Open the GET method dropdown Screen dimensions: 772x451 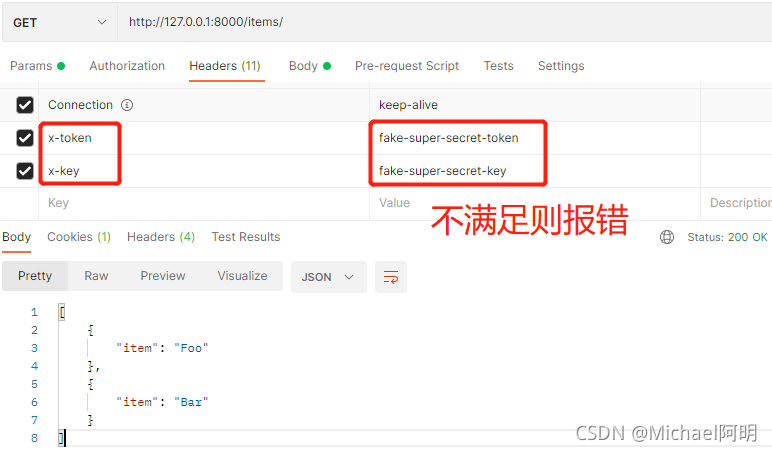click(60, 22)
